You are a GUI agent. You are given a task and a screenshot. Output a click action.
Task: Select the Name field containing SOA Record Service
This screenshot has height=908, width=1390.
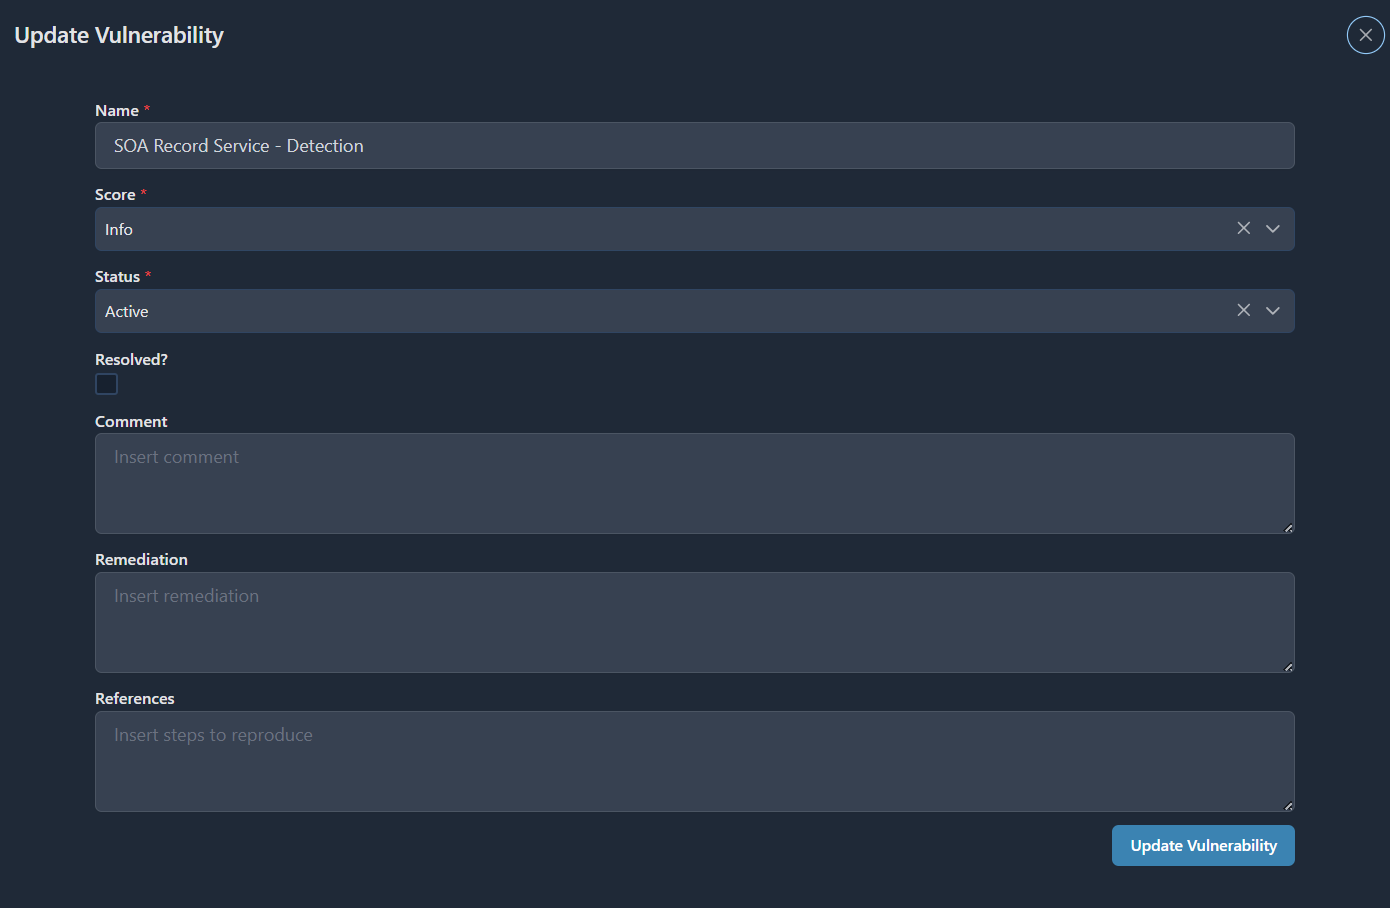pyautogui.click(x=695, y=145)
